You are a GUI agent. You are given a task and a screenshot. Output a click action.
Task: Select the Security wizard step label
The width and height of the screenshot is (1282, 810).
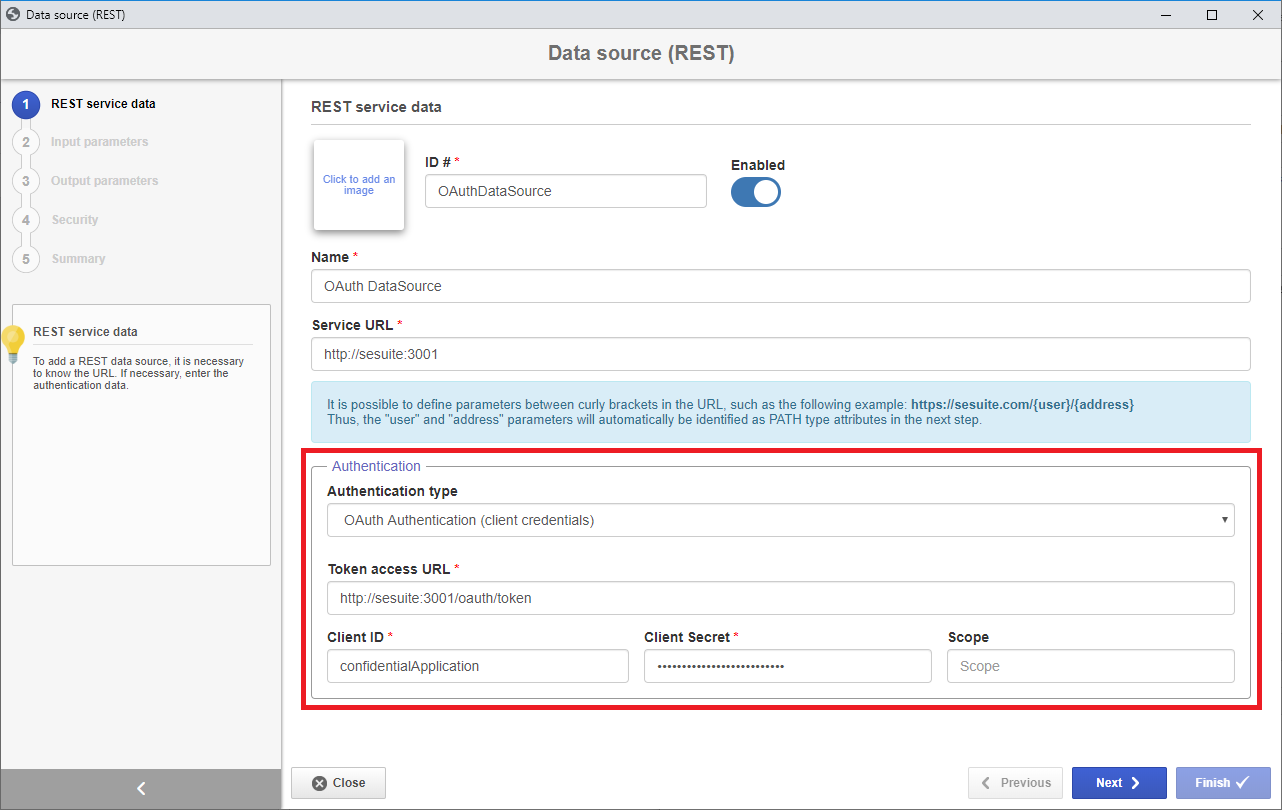pyautogui.click(x=75, y=220)
